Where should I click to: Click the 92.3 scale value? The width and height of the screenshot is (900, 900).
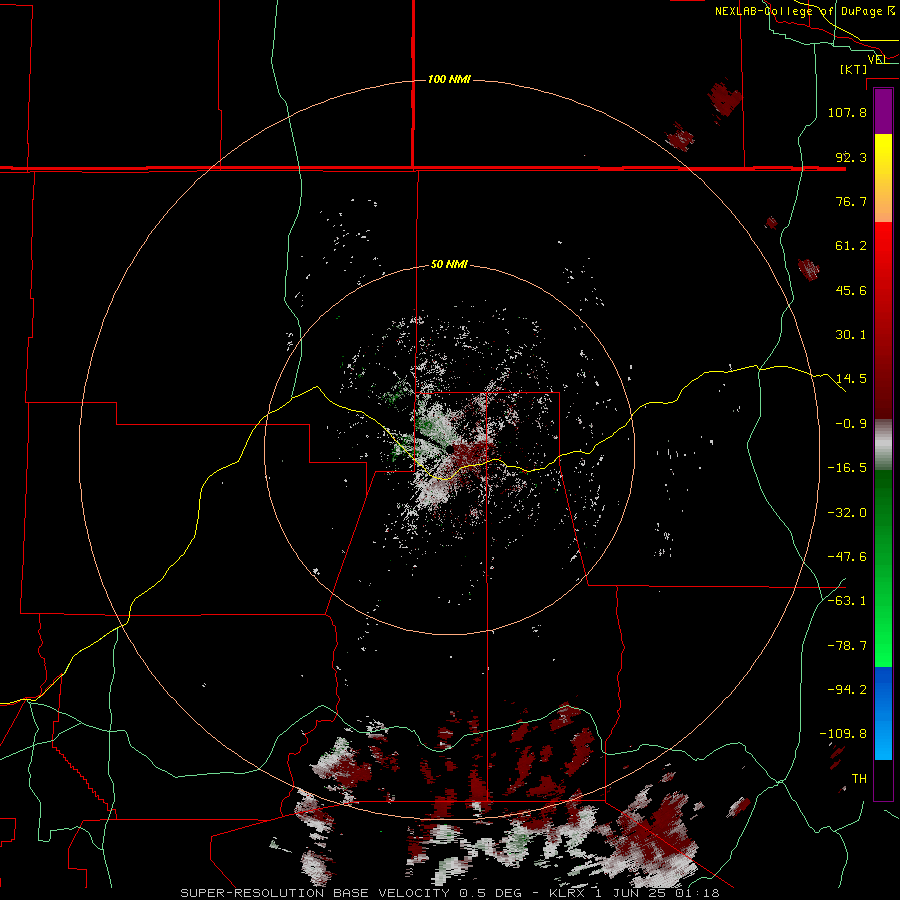pyautogui.click(x=851, y=157)
